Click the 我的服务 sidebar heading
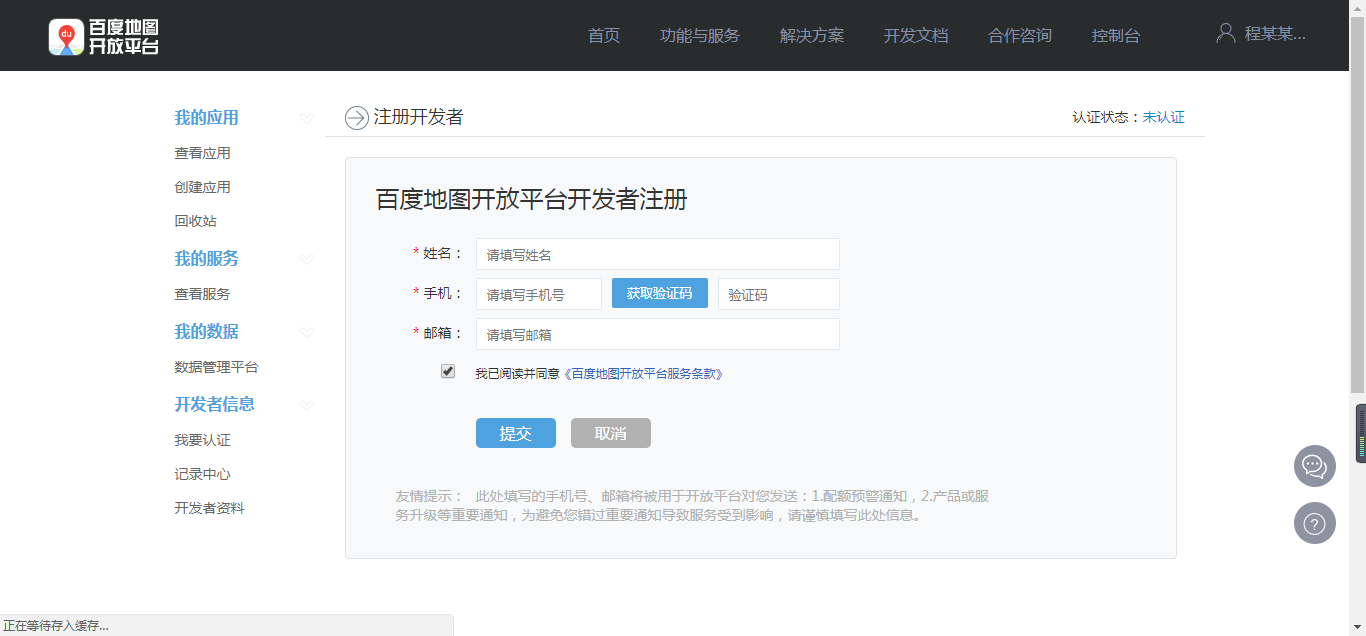 pyautogui.click(x=207, y=258)
